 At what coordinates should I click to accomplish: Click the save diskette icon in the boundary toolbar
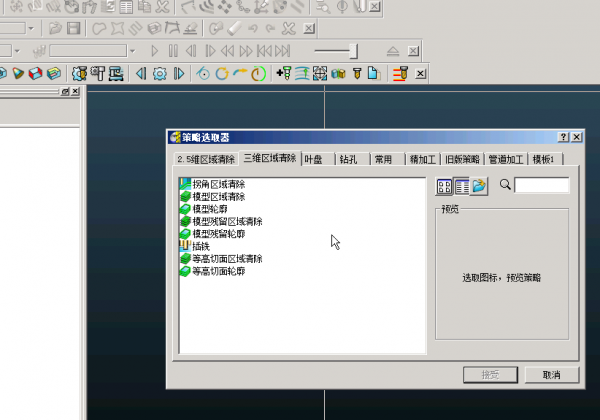pos(73,28)
